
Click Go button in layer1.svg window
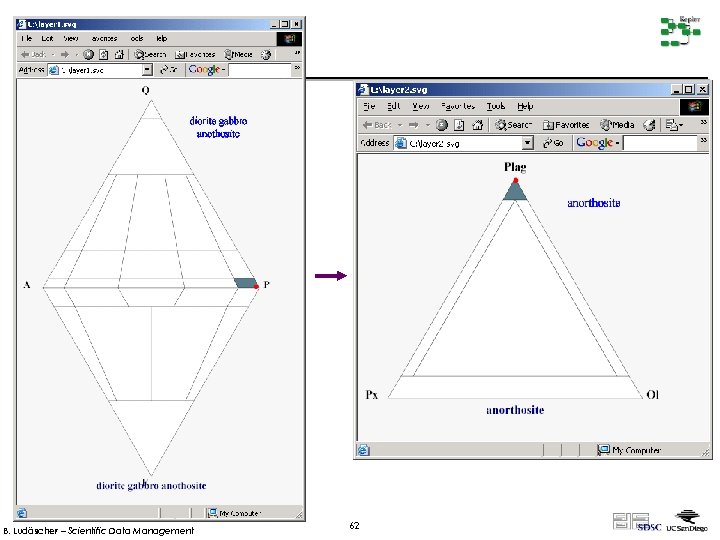168,70
